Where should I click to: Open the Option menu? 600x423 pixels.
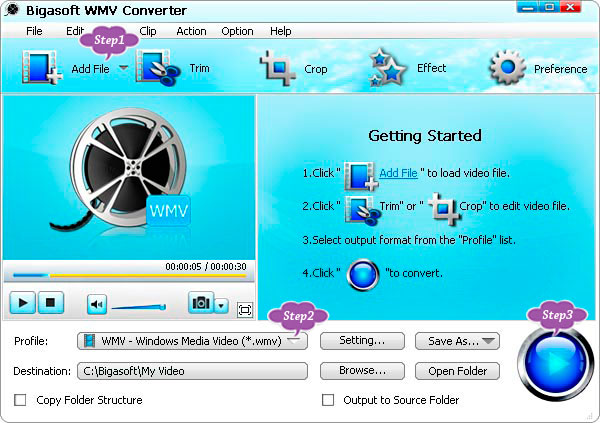(x=237, y=31)
